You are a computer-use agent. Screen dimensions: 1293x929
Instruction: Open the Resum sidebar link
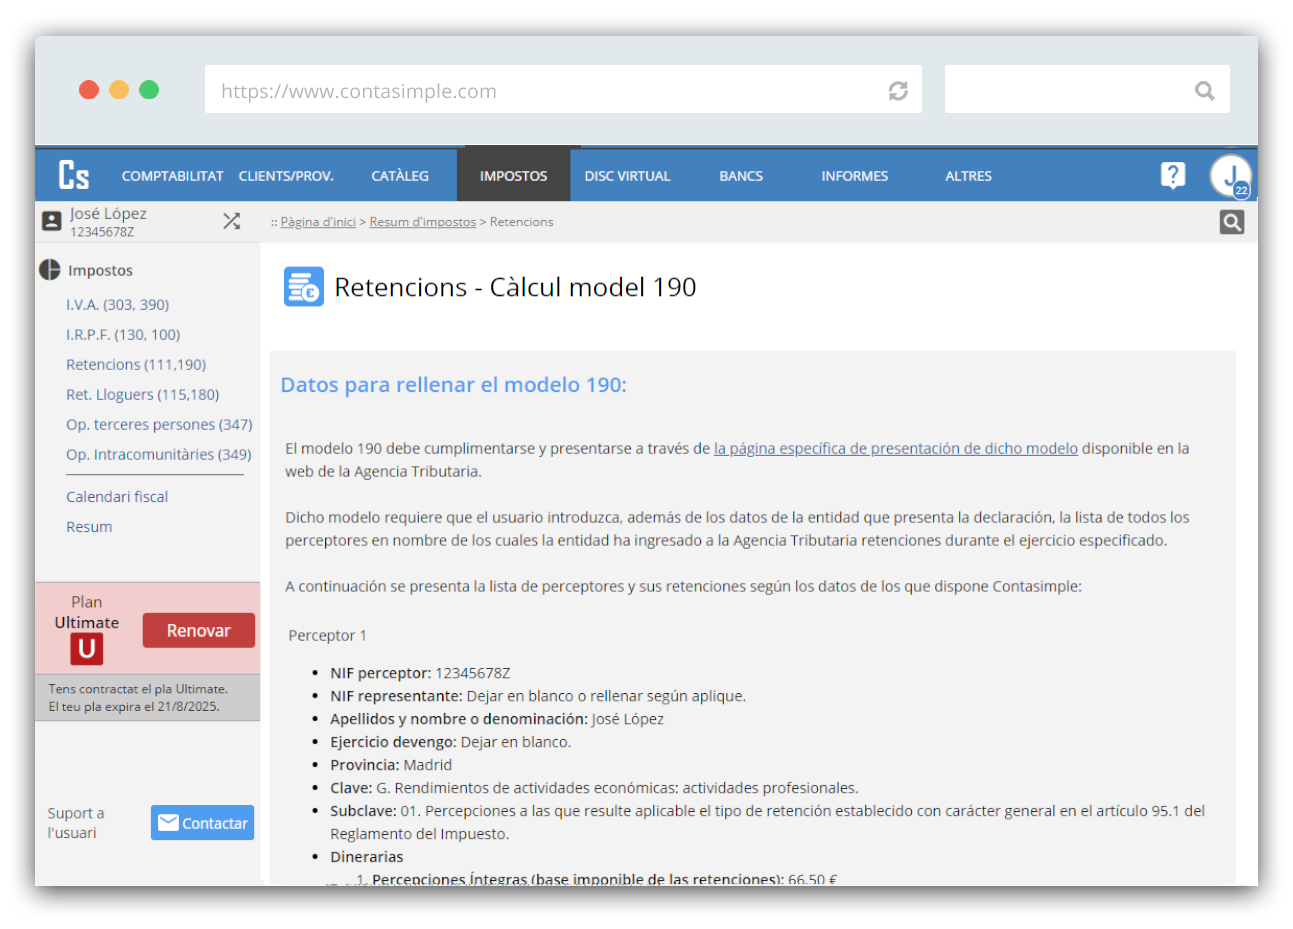point(89,526)
